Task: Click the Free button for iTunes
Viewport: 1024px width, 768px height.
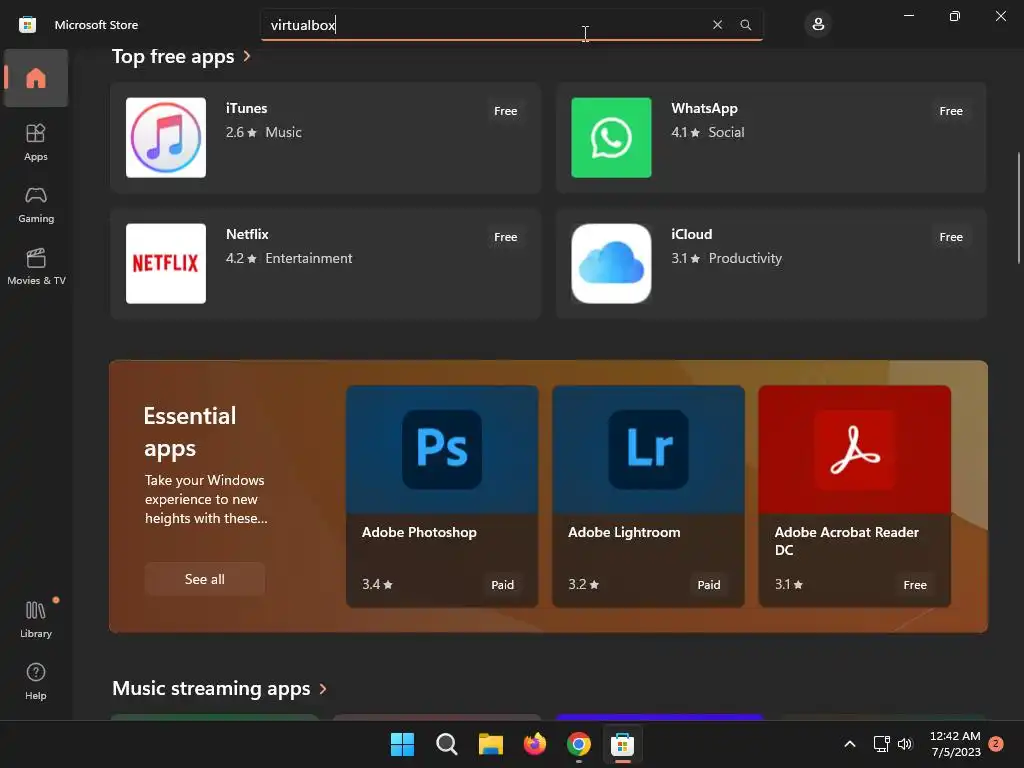Action: click(x=505, y=111)
